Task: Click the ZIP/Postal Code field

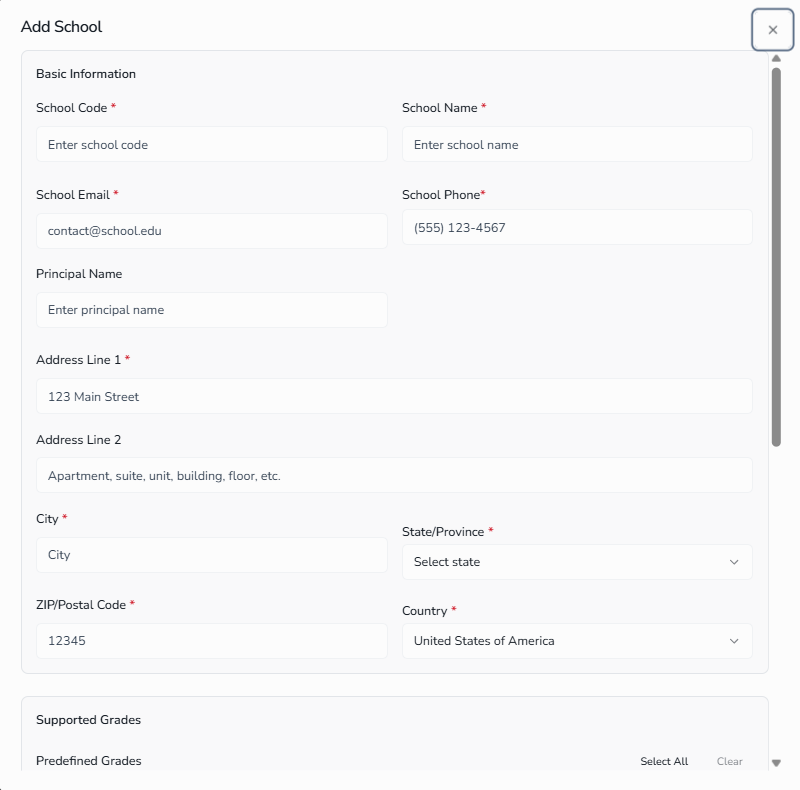Action: click(212, 640)
